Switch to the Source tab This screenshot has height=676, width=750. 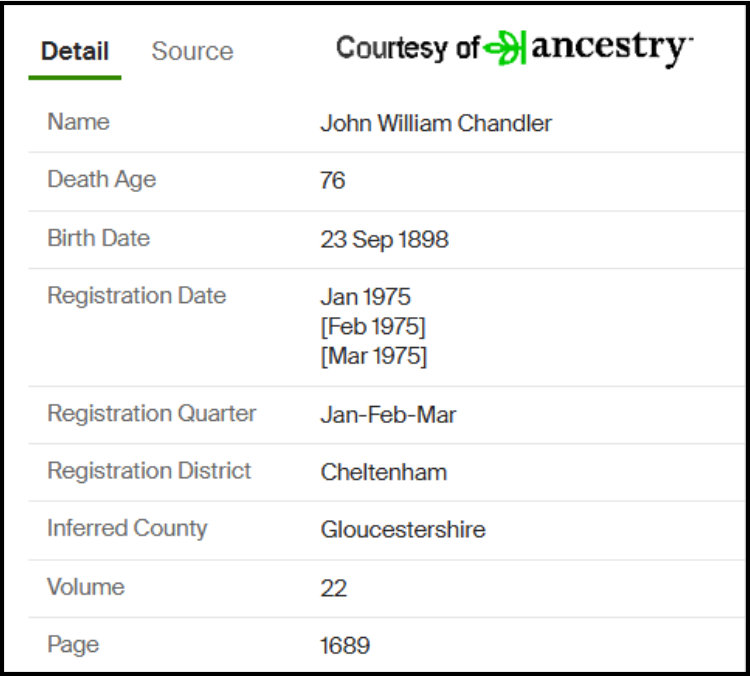click(x=192, y=52)
